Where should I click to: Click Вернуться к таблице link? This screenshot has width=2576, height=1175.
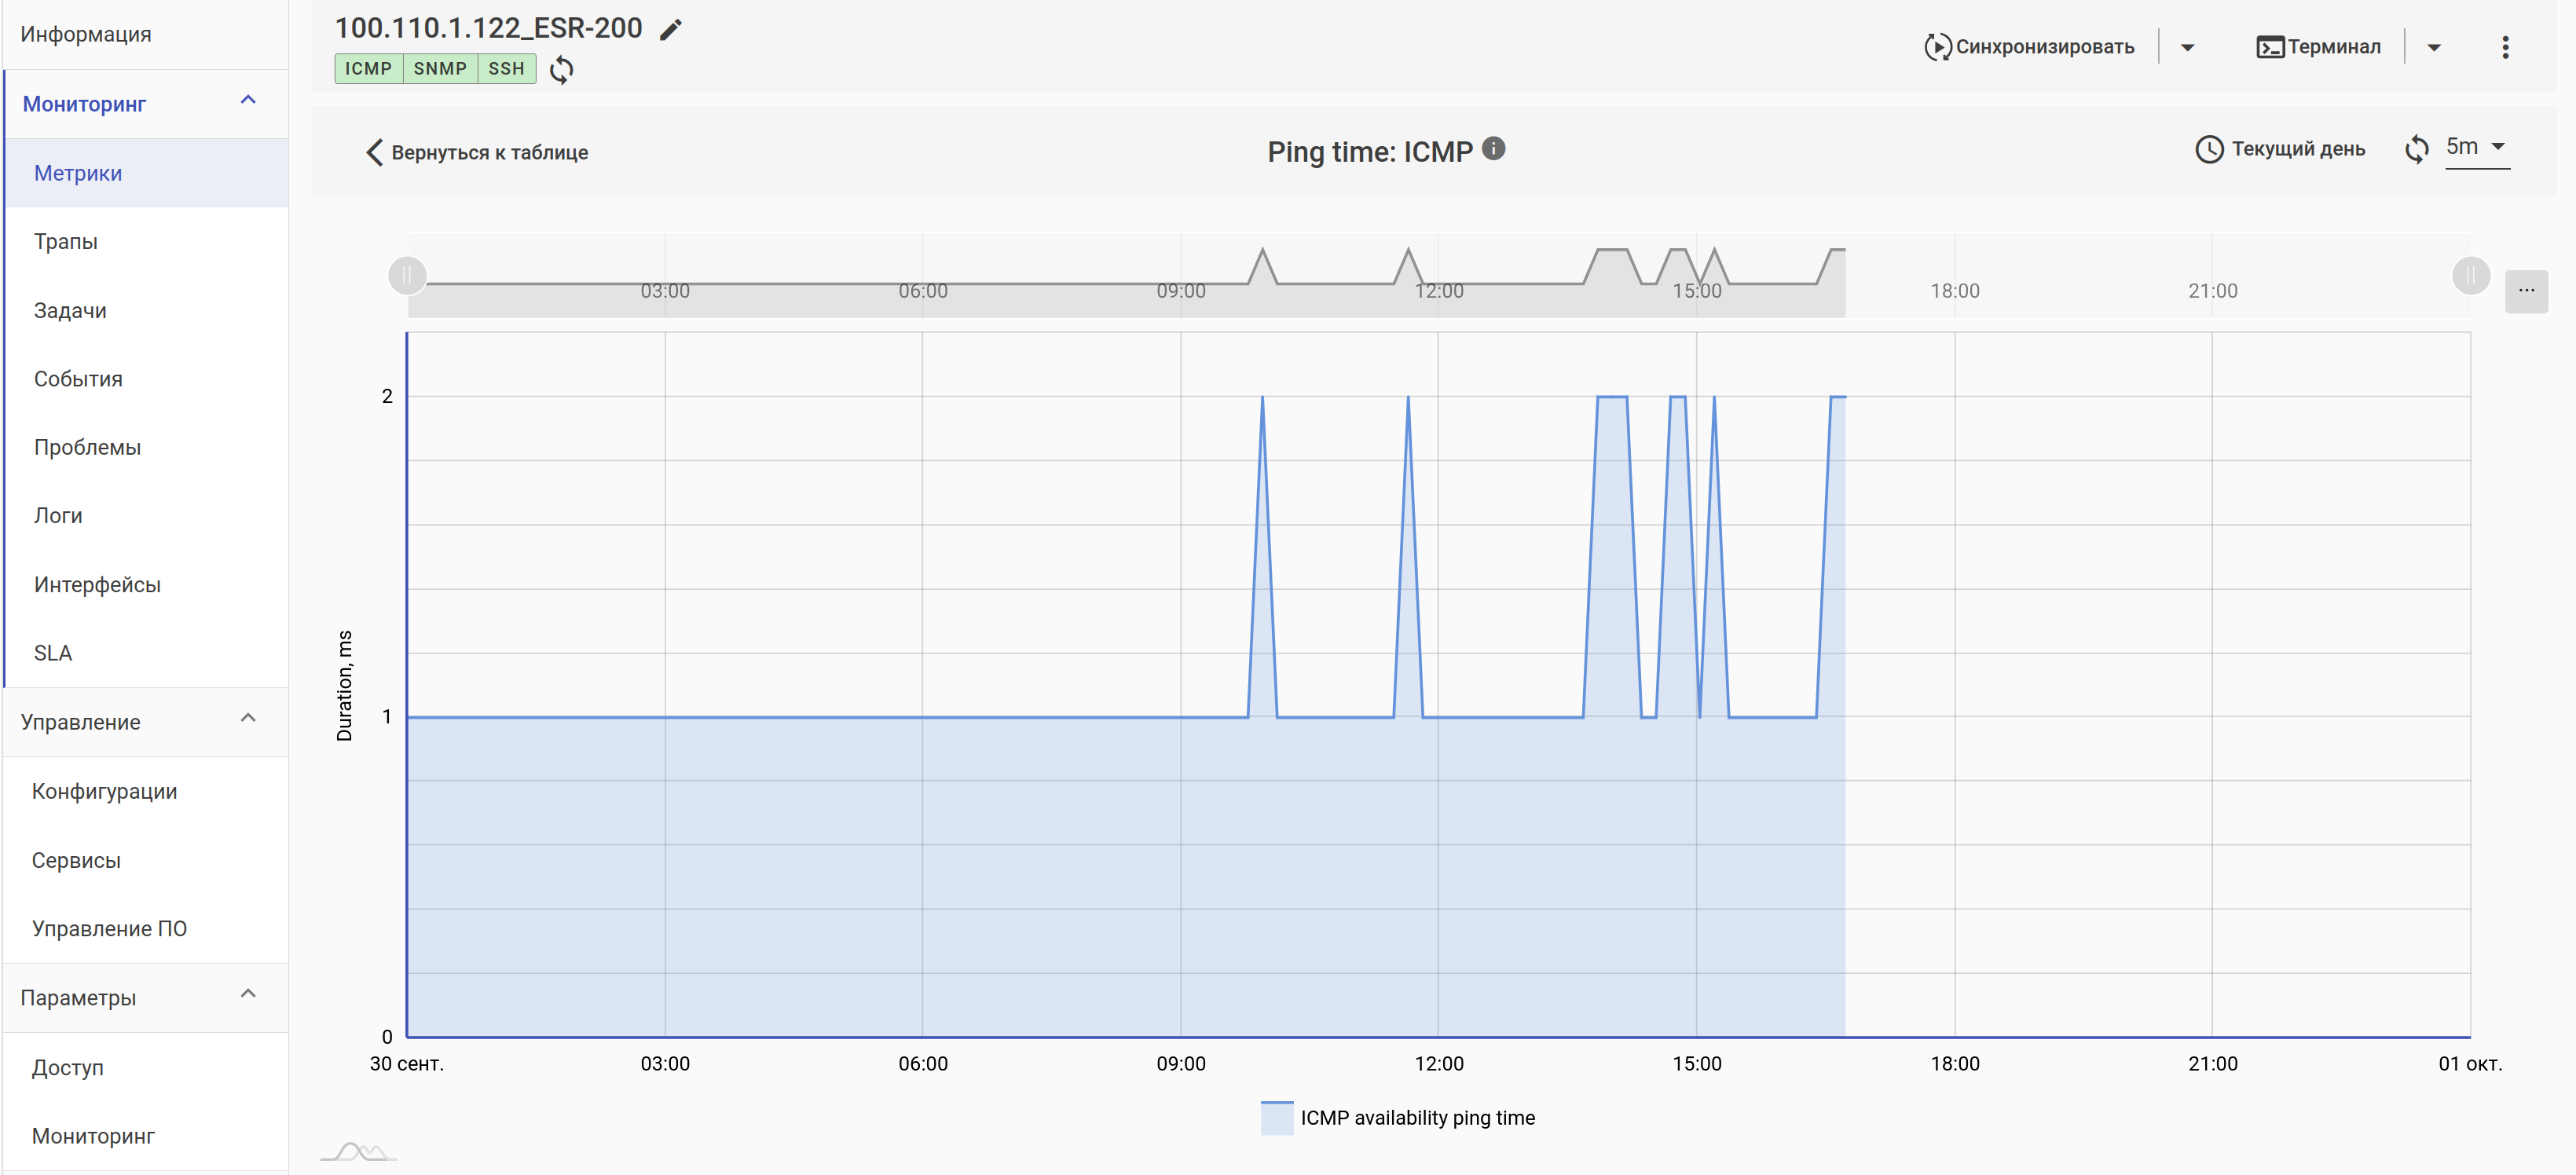[x=477, y=152]
